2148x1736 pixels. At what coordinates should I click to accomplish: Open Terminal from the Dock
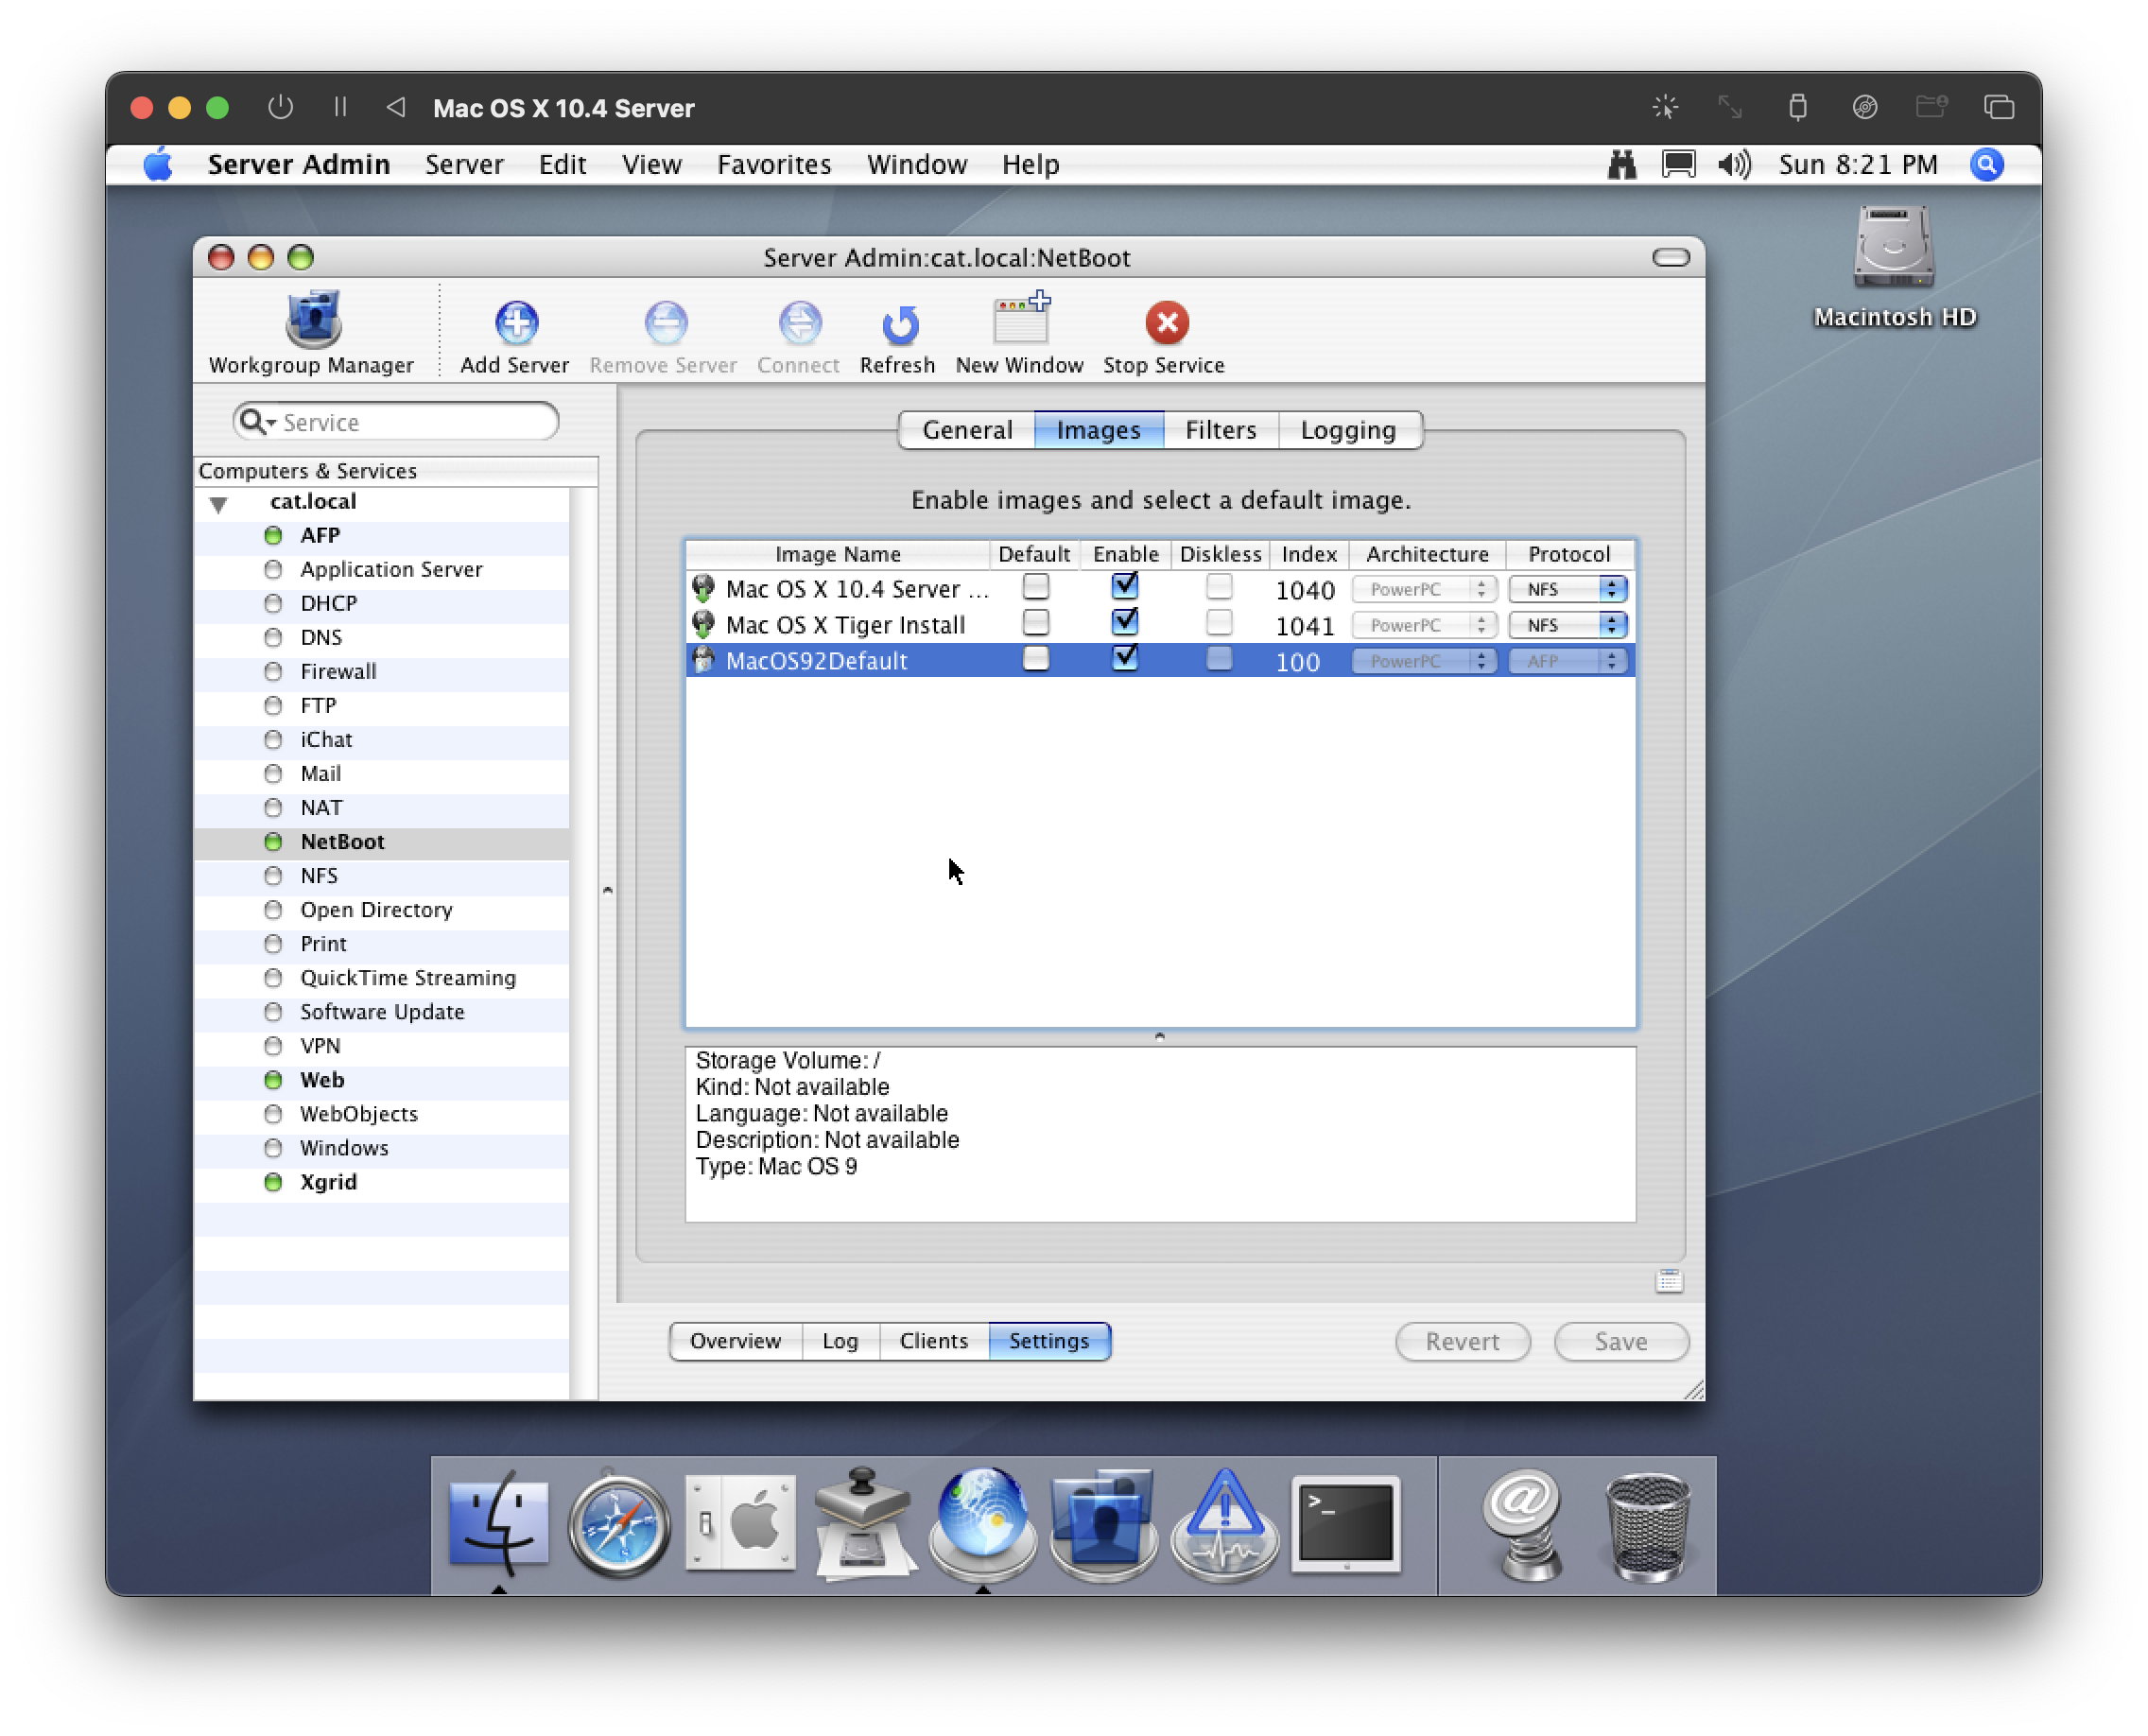pyautogui.click(x=1345, y=1523)
